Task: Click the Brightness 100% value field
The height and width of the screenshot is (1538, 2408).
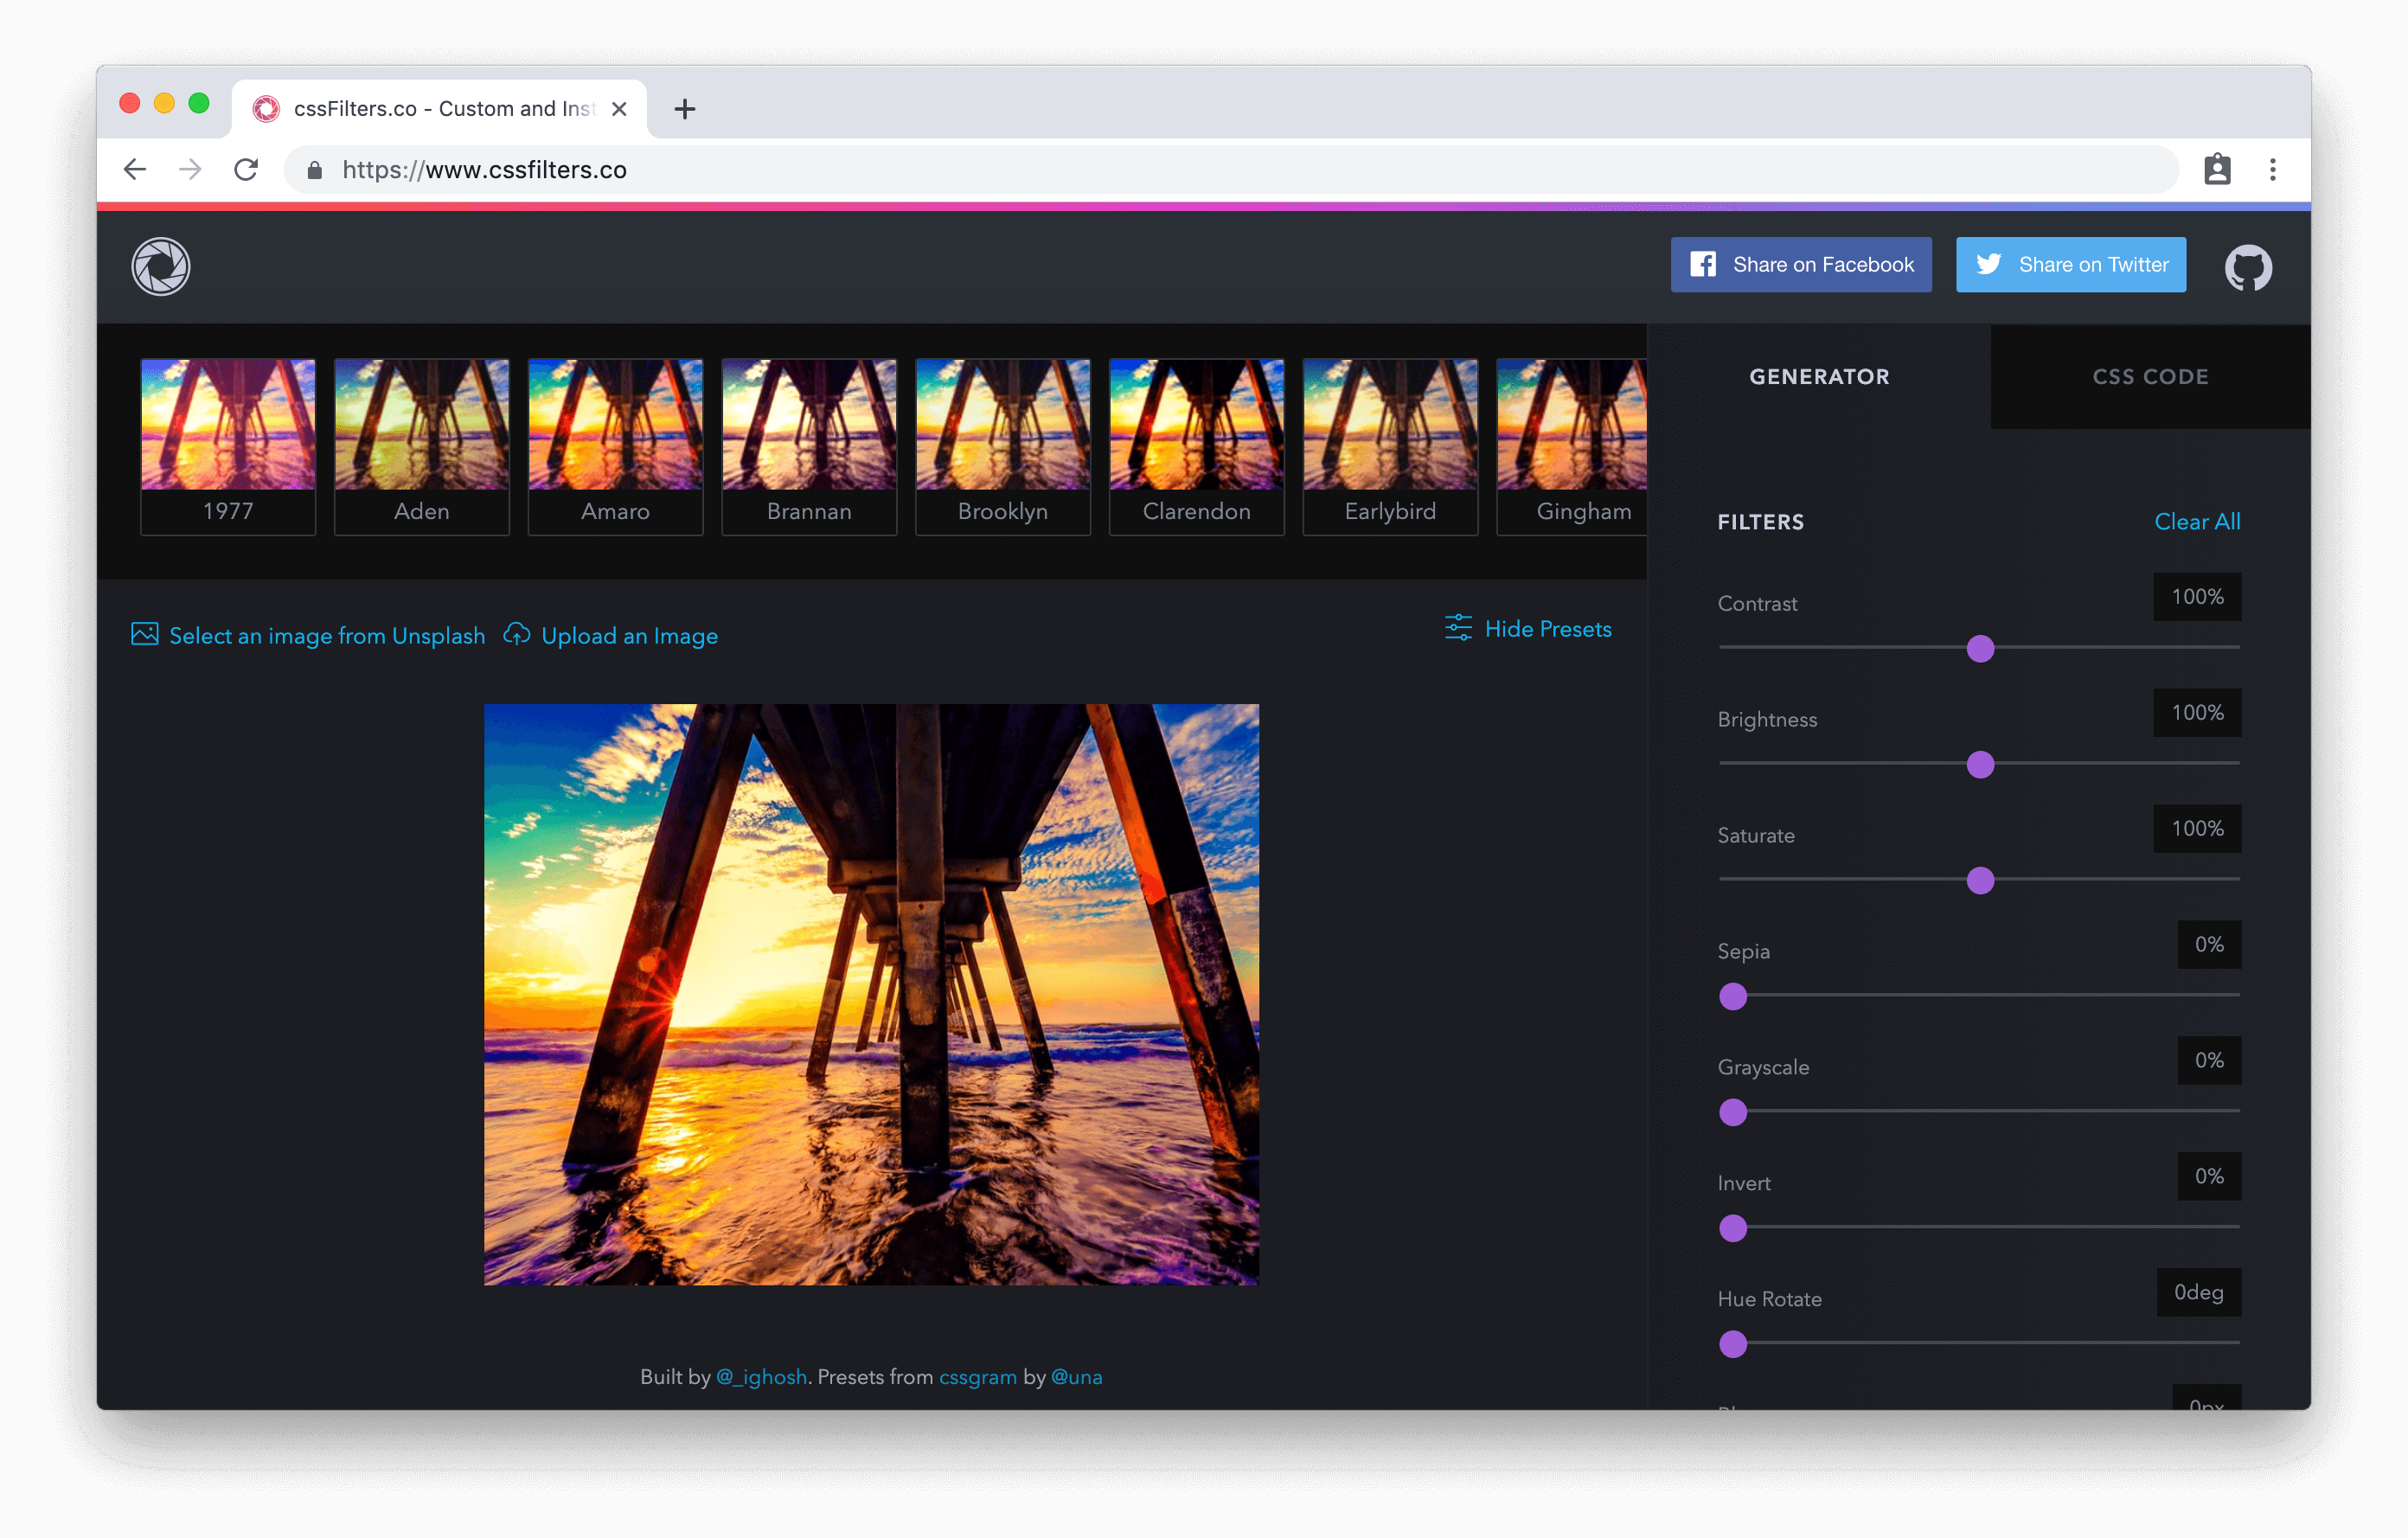Action: (2196, 713)
